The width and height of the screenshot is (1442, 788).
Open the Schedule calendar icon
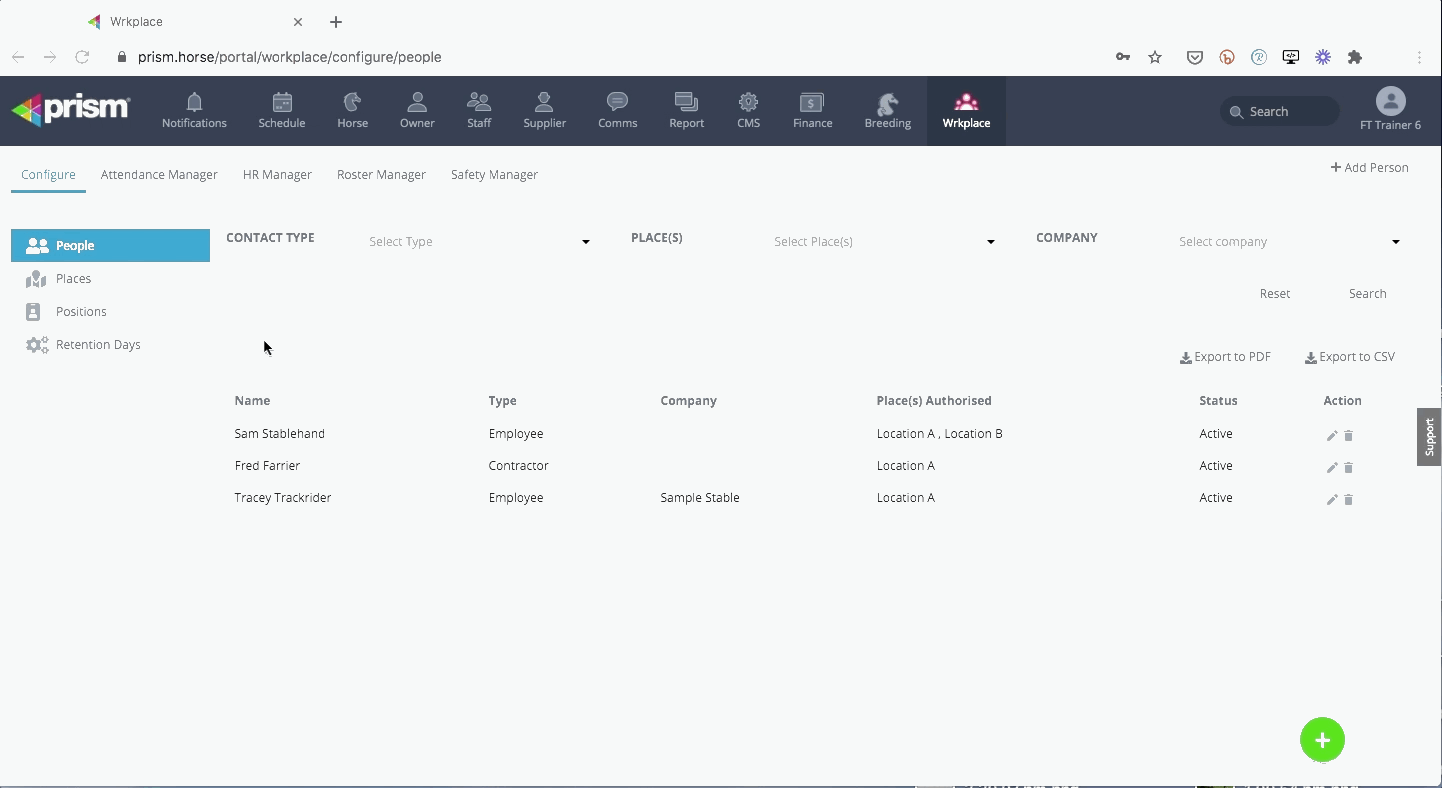tap(282, 102)
